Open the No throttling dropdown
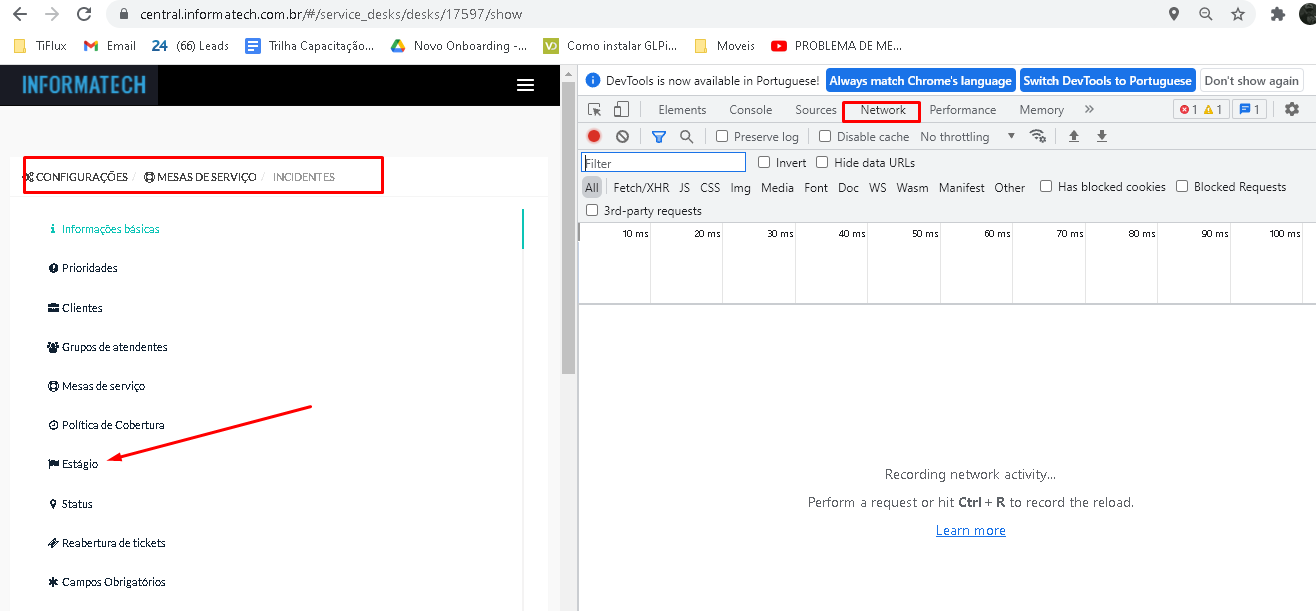This screenshot has width=1316, height=611. (x=967, y=136)
